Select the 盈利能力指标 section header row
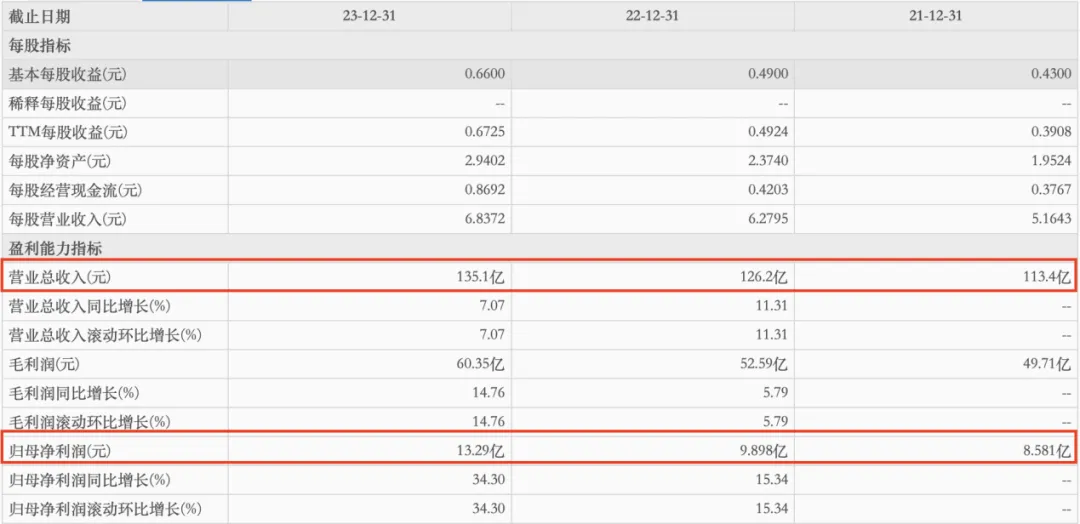The height and width of the screenshot is (524, 1080). pos(55,248)
